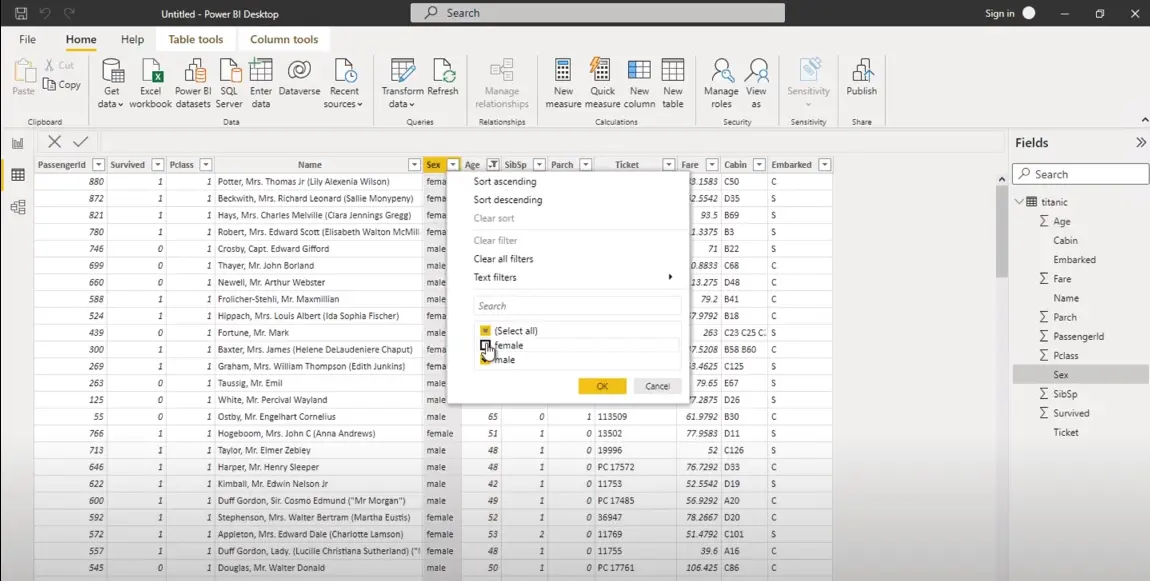Switch to Report view in left sidebar
The height and width of the screenshot is (581, 1150).
[17, 143]
